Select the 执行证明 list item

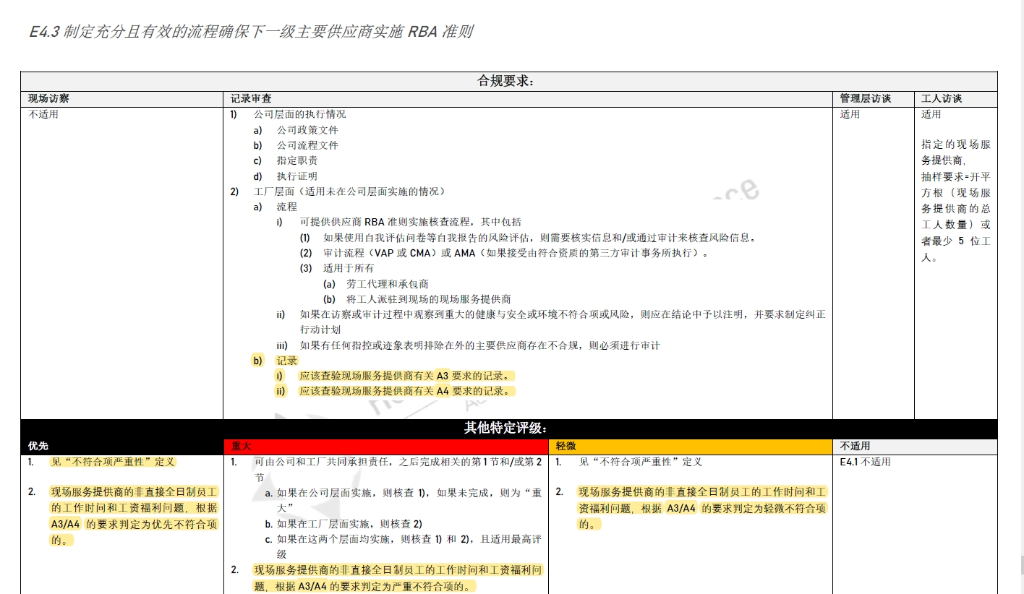[x=297, y=176]
